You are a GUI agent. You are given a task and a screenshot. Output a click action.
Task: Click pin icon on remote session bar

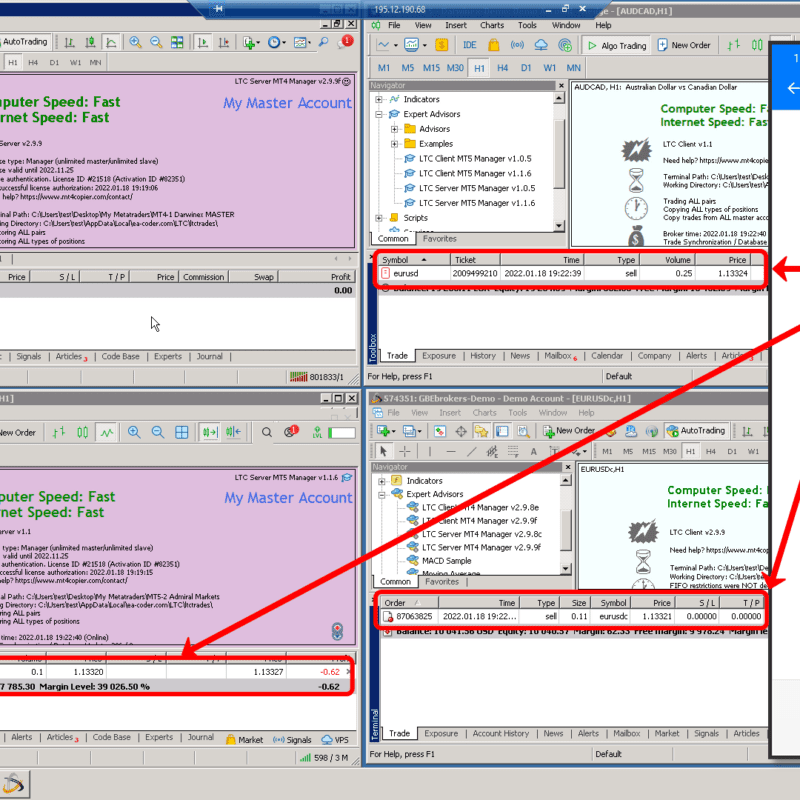[x=218, y=9]
